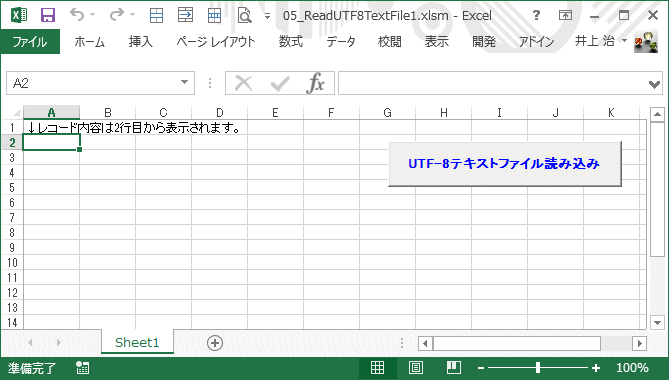This screenshot has height=380, width=669.
Task: Open the ファイル tab
Action: 30,42
